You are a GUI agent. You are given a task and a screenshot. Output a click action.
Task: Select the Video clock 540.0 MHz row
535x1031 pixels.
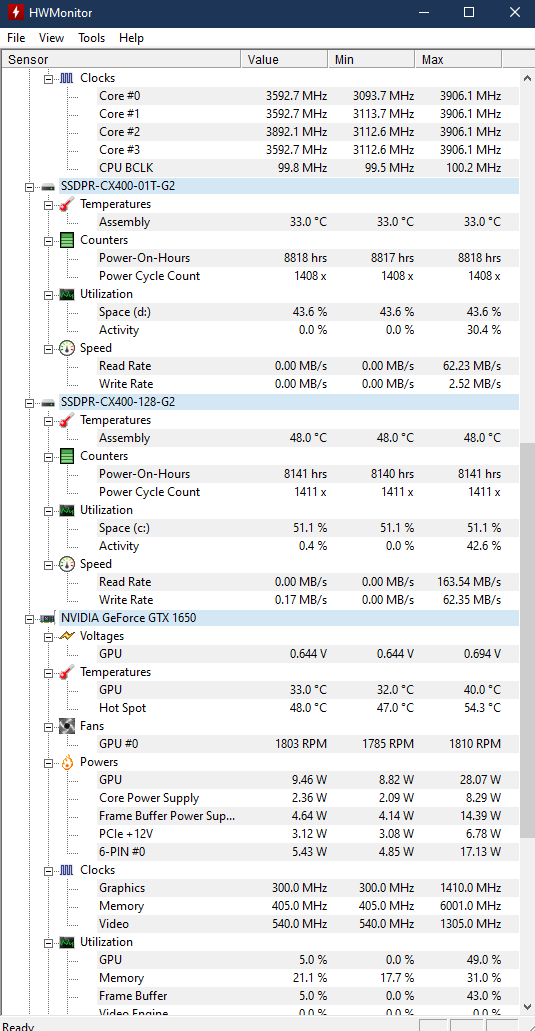(308, 924)
